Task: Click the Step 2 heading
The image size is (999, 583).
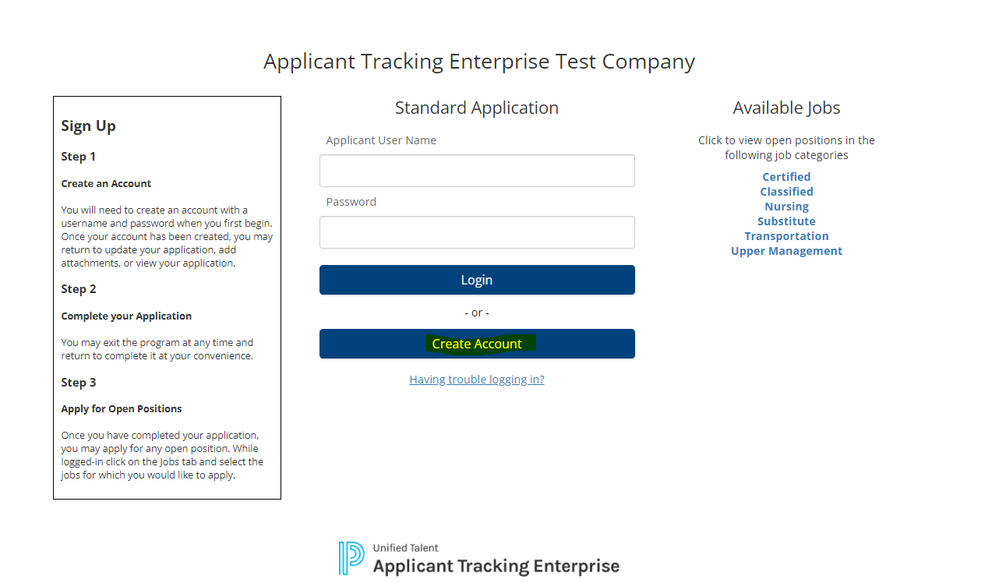Action: pyautogui.click(x=79, y=289)
